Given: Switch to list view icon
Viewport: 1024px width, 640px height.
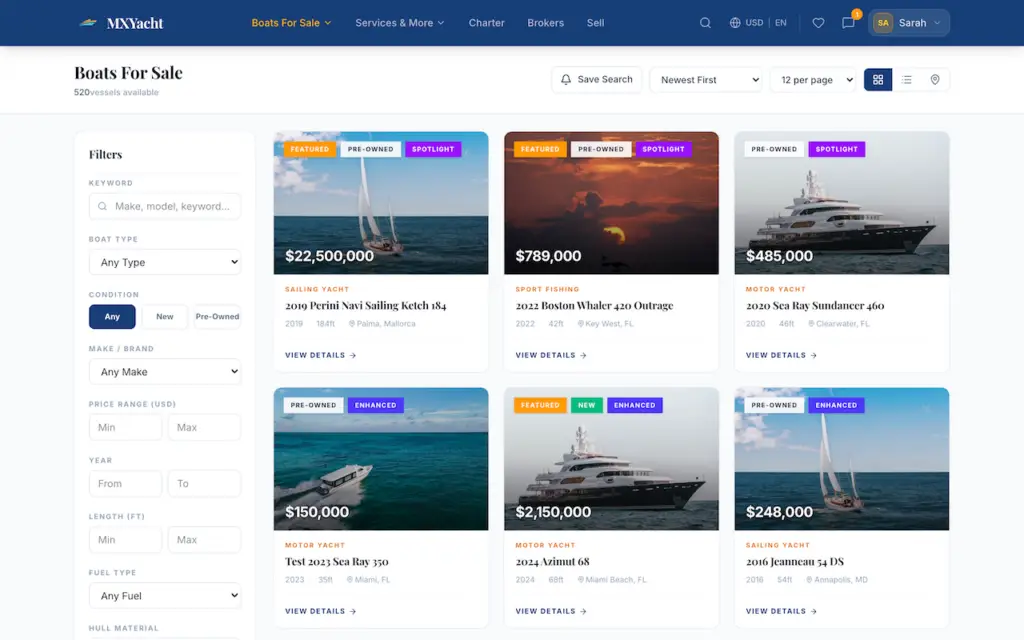Looking at the screenshot, I should pyautogui.click(x=906, y=80).
